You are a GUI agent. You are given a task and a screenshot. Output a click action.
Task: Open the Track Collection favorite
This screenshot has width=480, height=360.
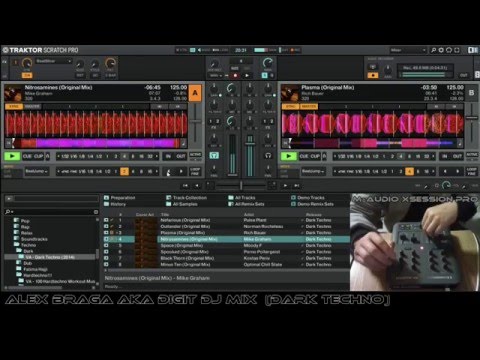coord(186,198)
